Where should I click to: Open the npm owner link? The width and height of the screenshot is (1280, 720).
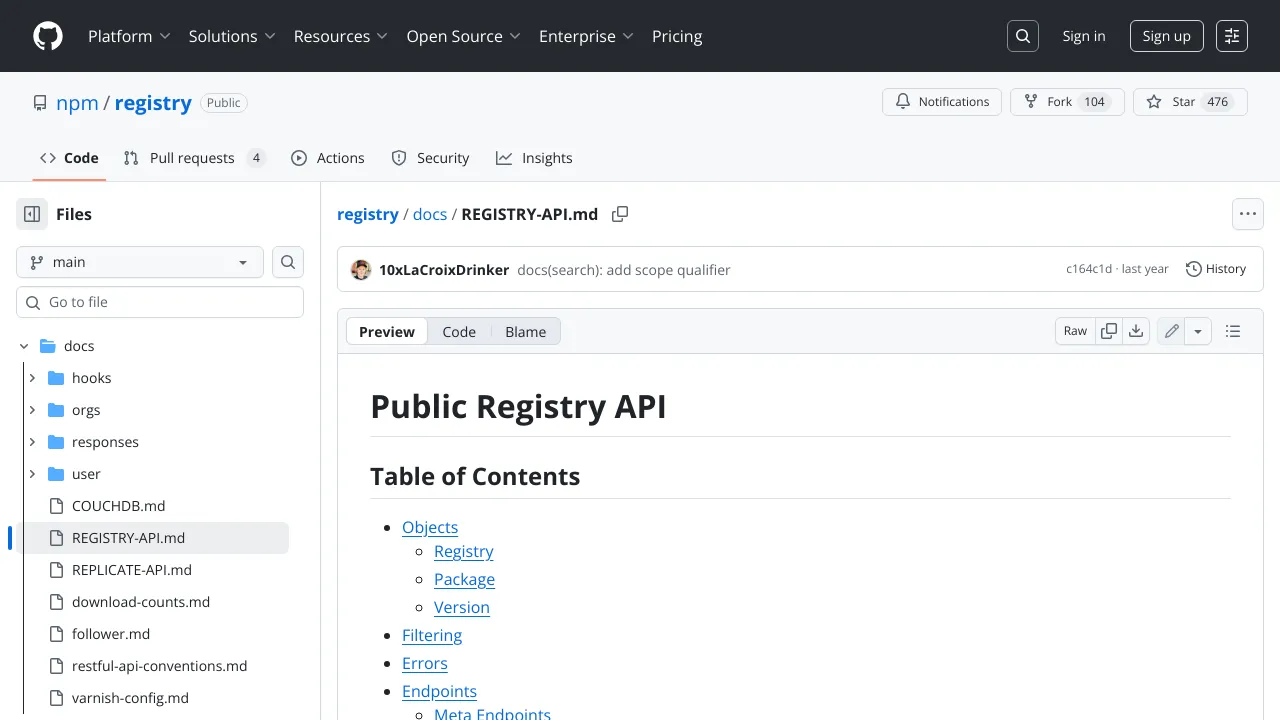point(77,103)
